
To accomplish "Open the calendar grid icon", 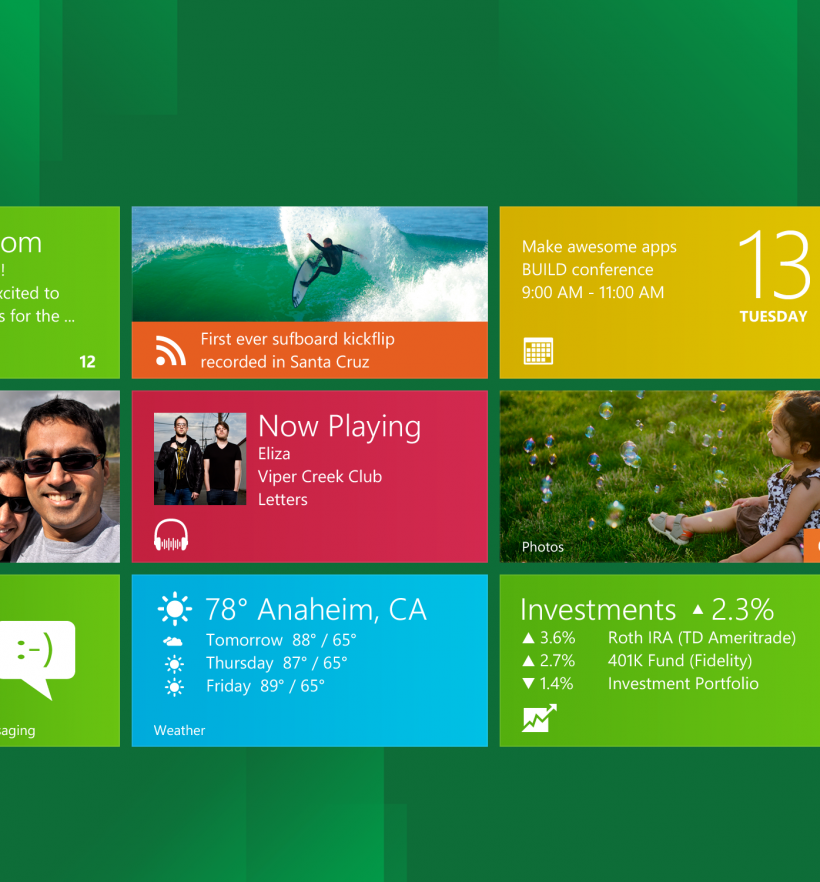I will pos(538,351).
